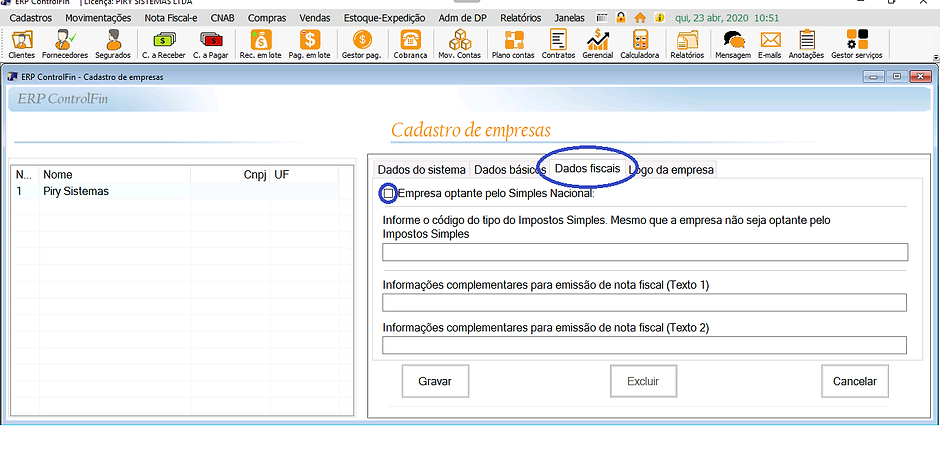This screenshot has height=450, width=940.
Task: Open the Estoque-Expedição menu
Action: pos(384,18)
